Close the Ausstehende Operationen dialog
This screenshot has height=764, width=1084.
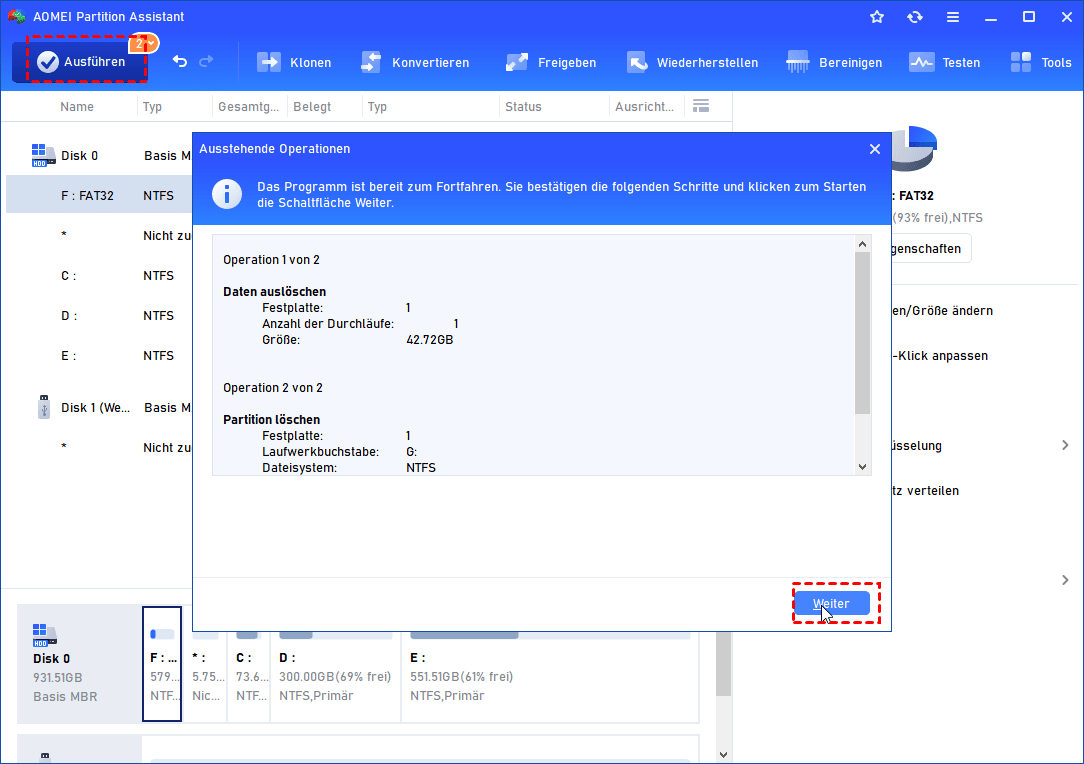875,149
